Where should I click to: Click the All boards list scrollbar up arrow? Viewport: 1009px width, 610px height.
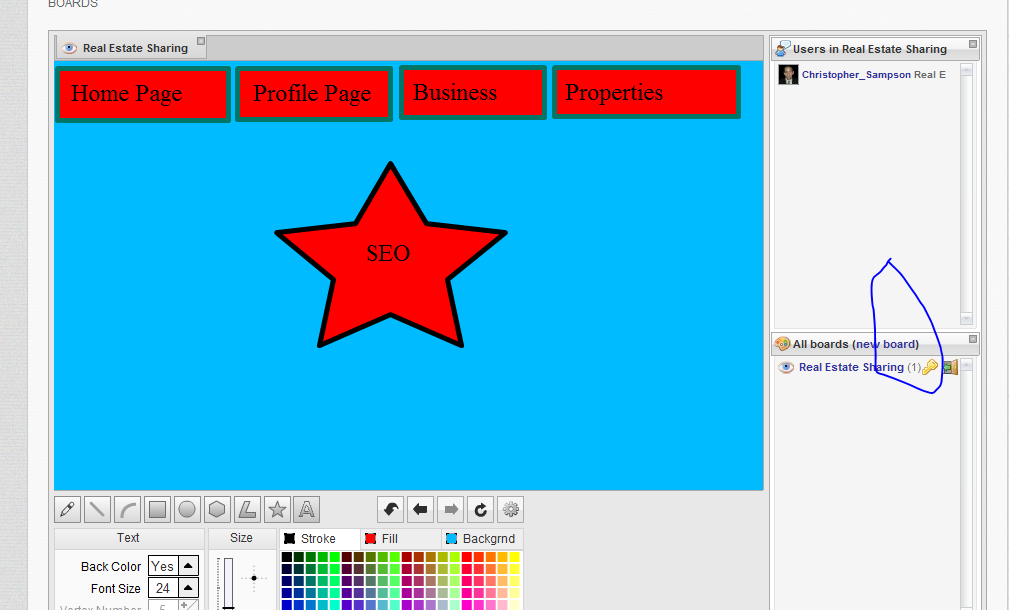pos(966,365)
